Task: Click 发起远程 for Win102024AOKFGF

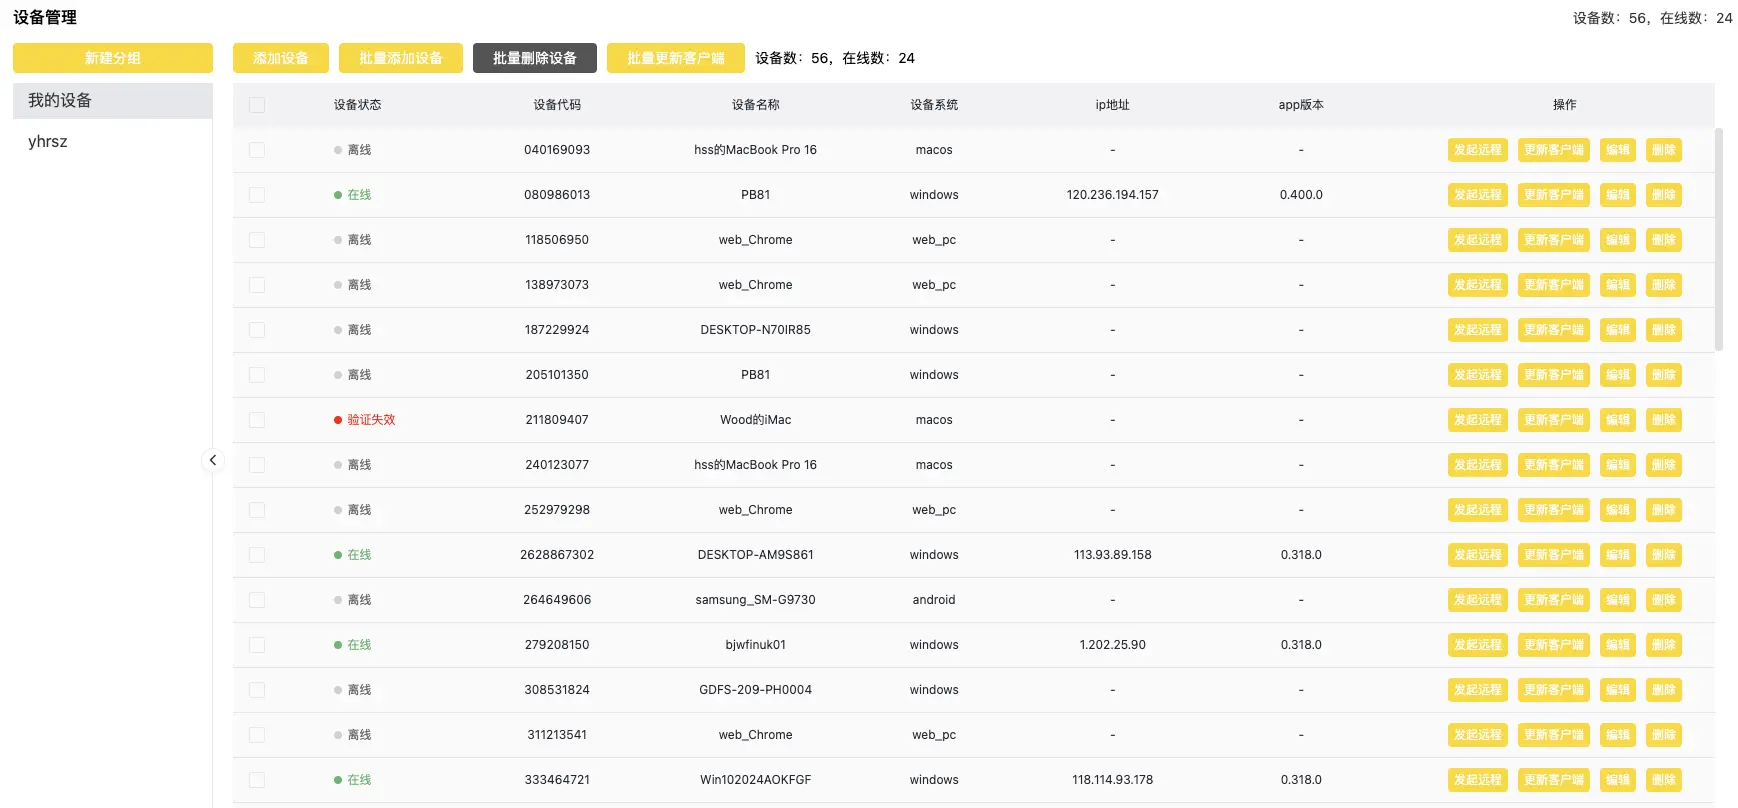Action: (x=1477, y=780)
